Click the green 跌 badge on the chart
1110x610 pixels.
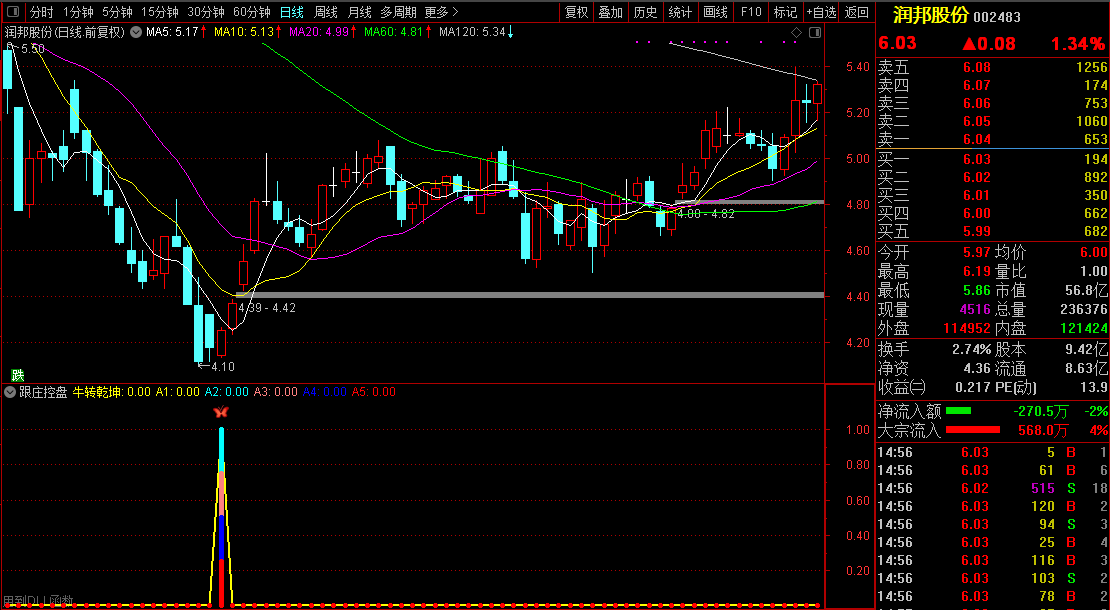[x=17, y=375]
